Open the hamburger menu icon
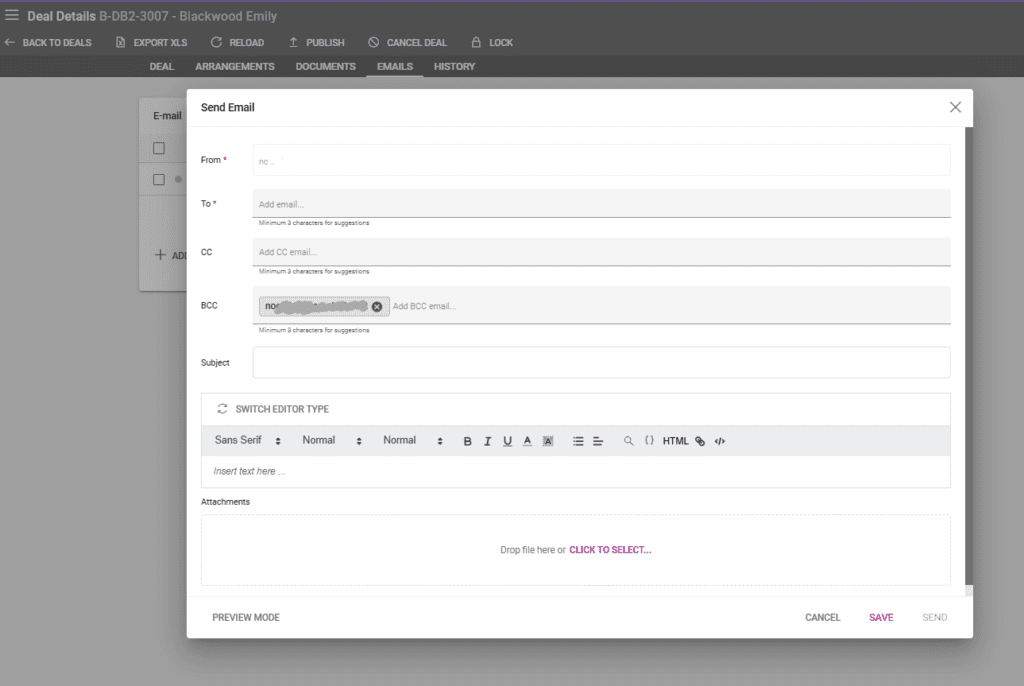The image size is (1024, 686). (12, 15)
